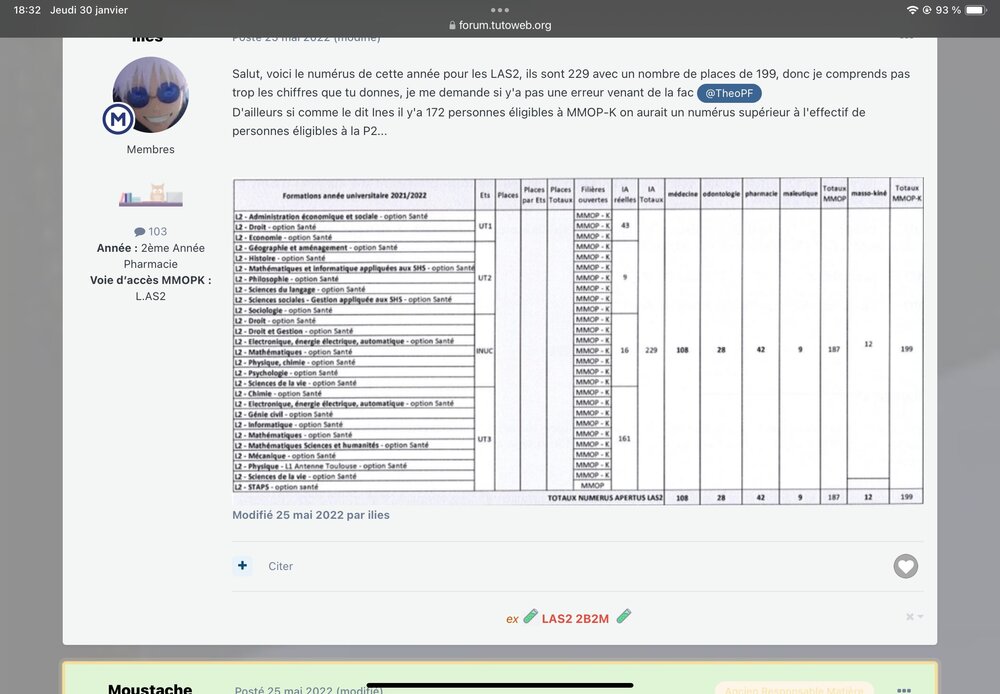Click the speech bubble post count icon
1000x694 pixels.
click(x=139, y=232)
